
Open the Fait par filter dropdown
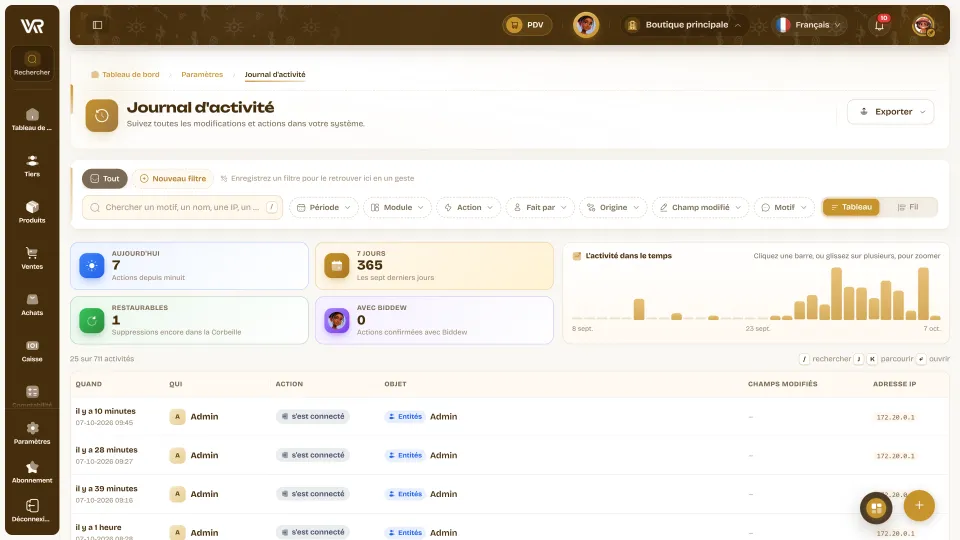[x=540, y=208]
